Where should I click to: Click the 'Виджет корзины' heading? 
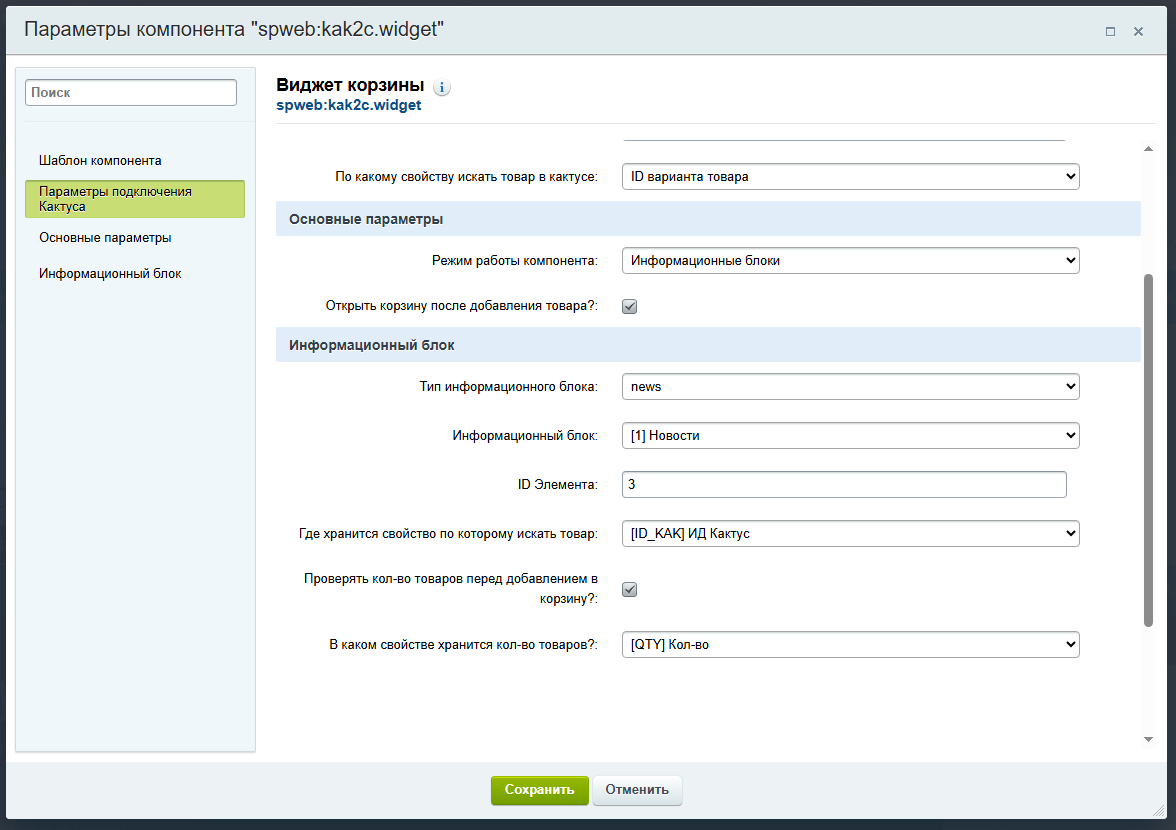(x=350, y=85)
